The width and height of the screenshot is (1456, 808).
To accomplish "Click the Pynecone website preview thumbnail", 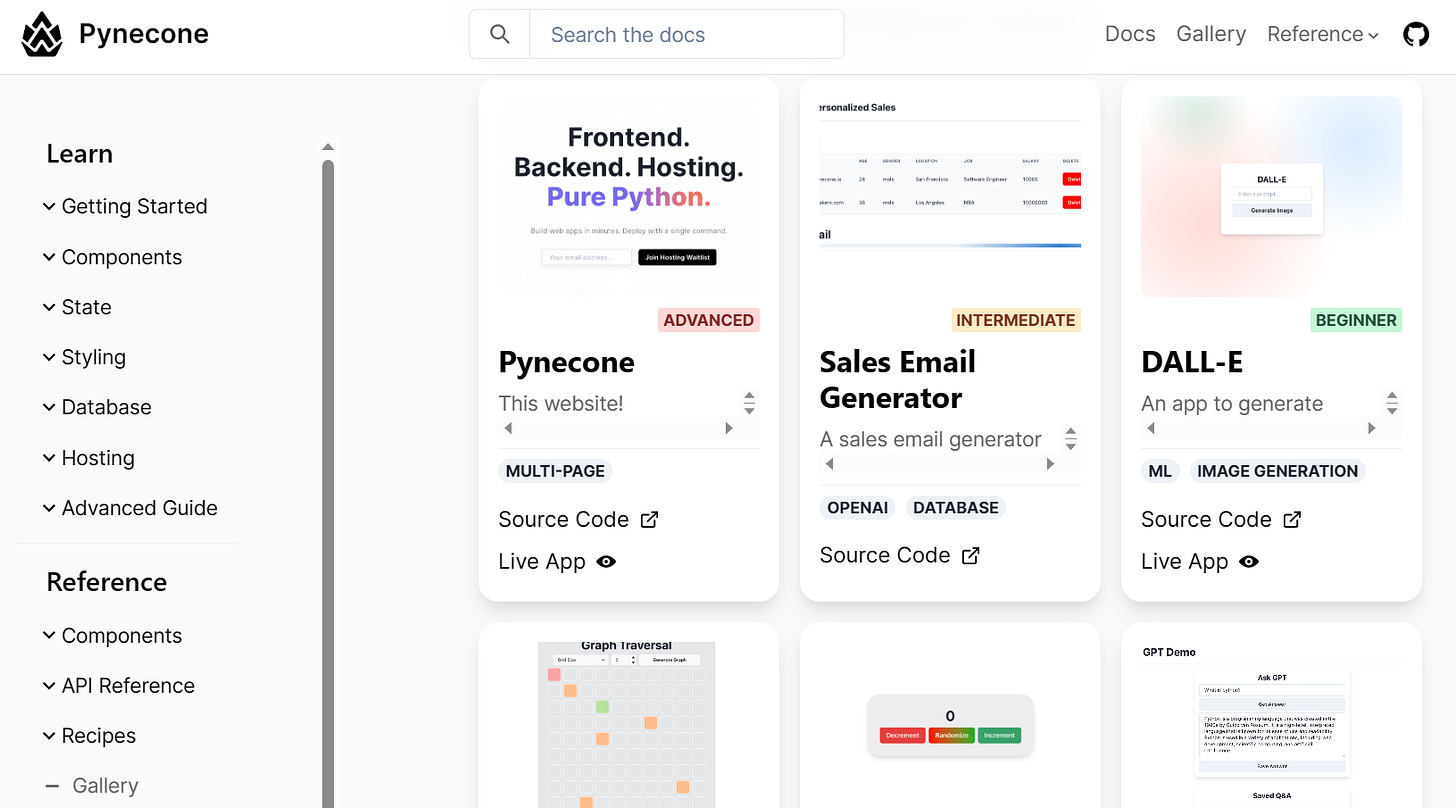I will click(629, 197).
